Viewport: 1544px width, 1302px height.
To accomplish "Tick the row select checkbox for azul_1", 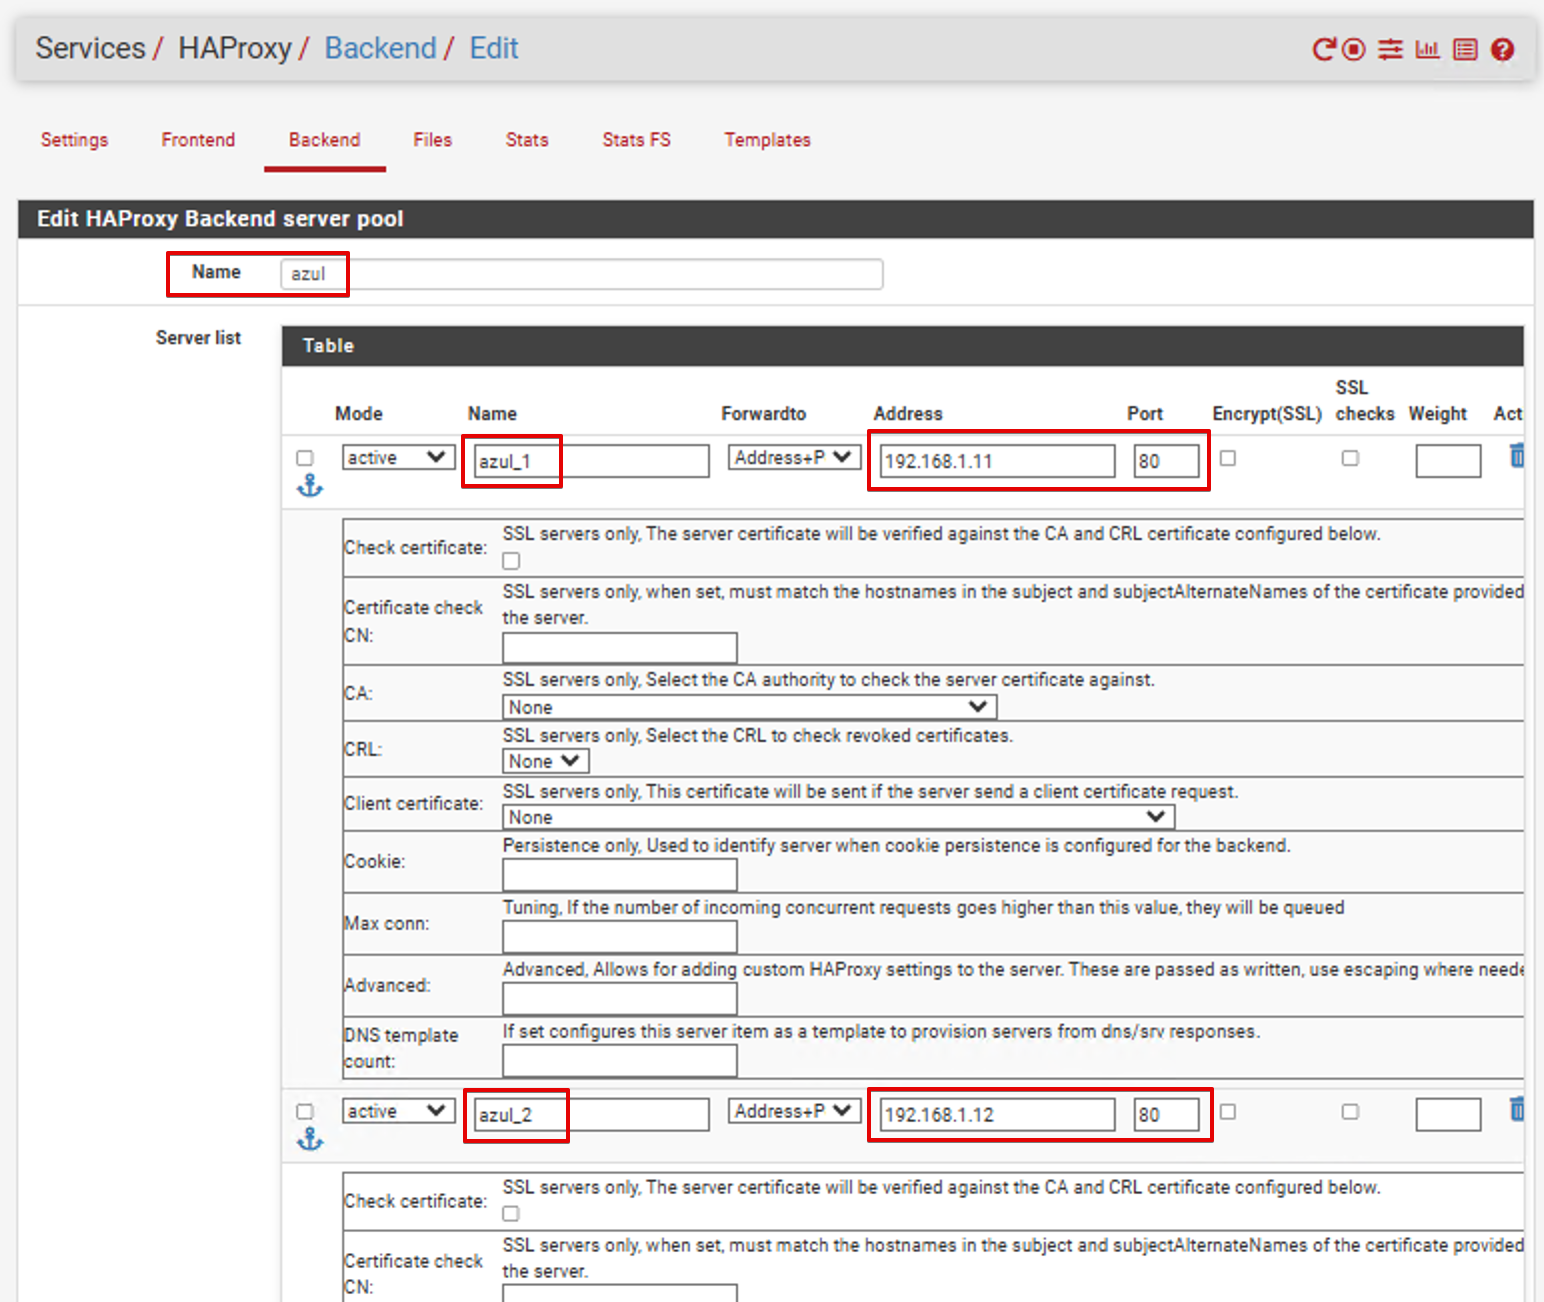I will (305, 458).
